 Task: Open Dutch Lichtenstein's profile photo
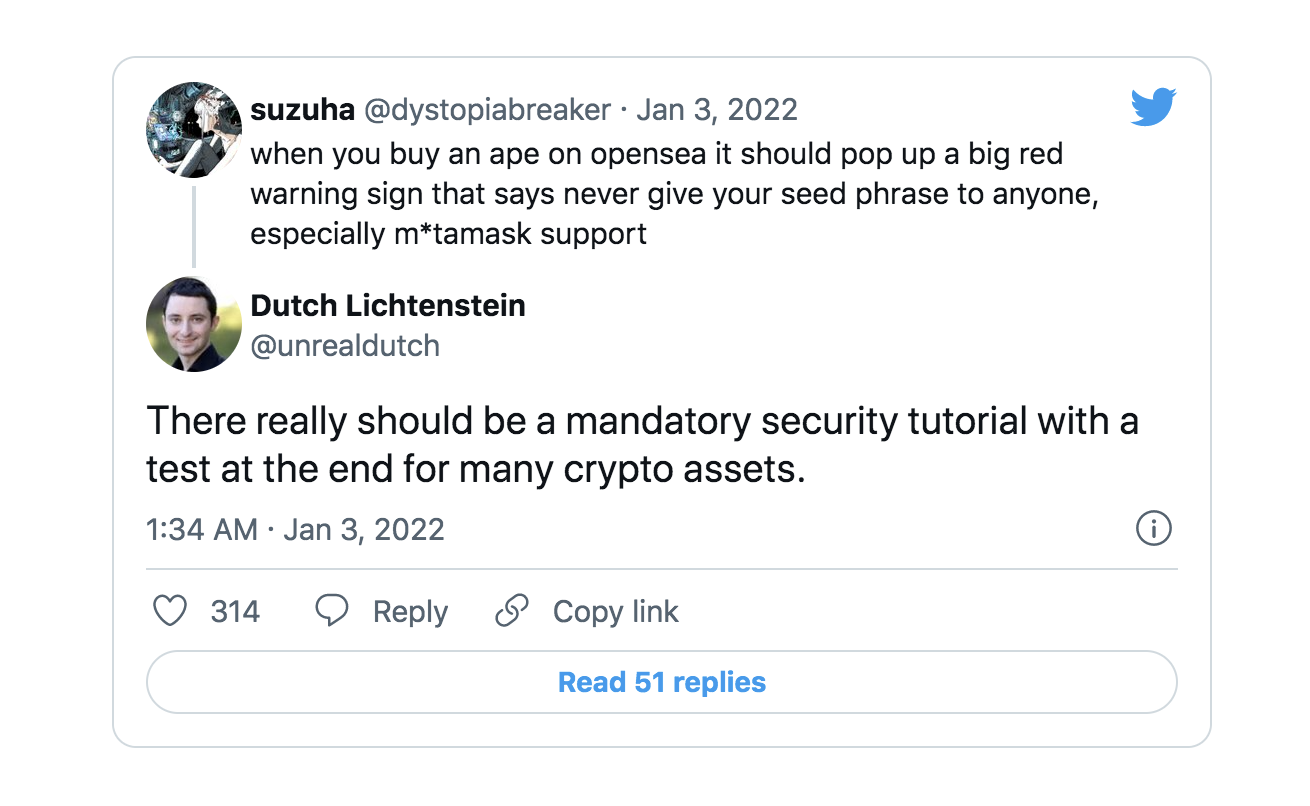pyautogui.click(x=194, y=325)
